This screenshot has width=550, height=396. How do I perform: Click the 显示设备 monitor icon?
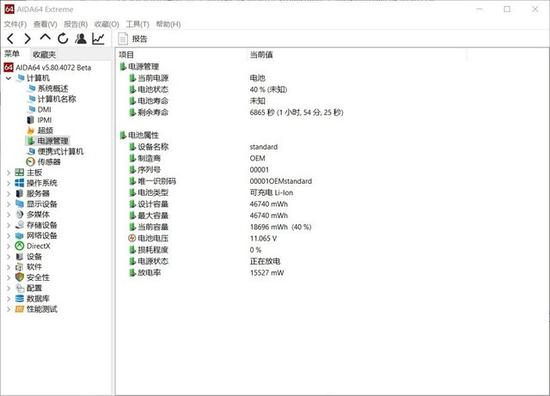(20, 204)
